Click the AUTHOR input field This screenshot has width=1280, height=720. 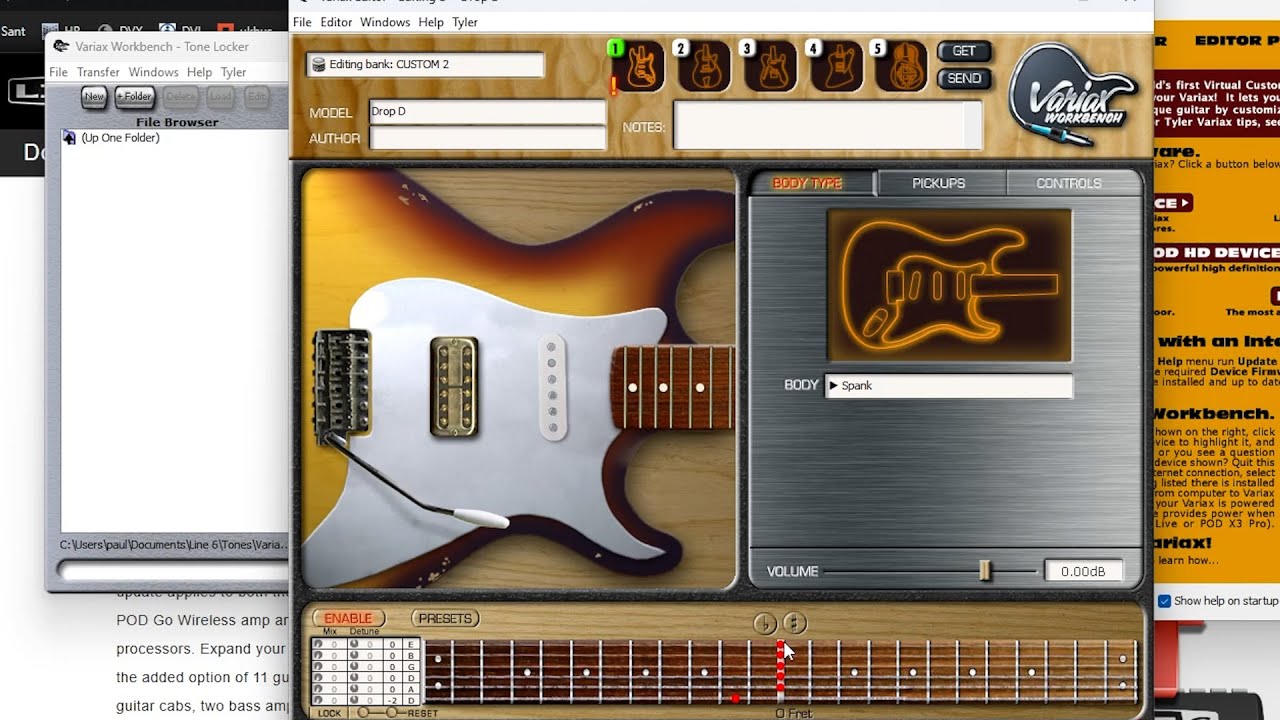click(487, 138)
